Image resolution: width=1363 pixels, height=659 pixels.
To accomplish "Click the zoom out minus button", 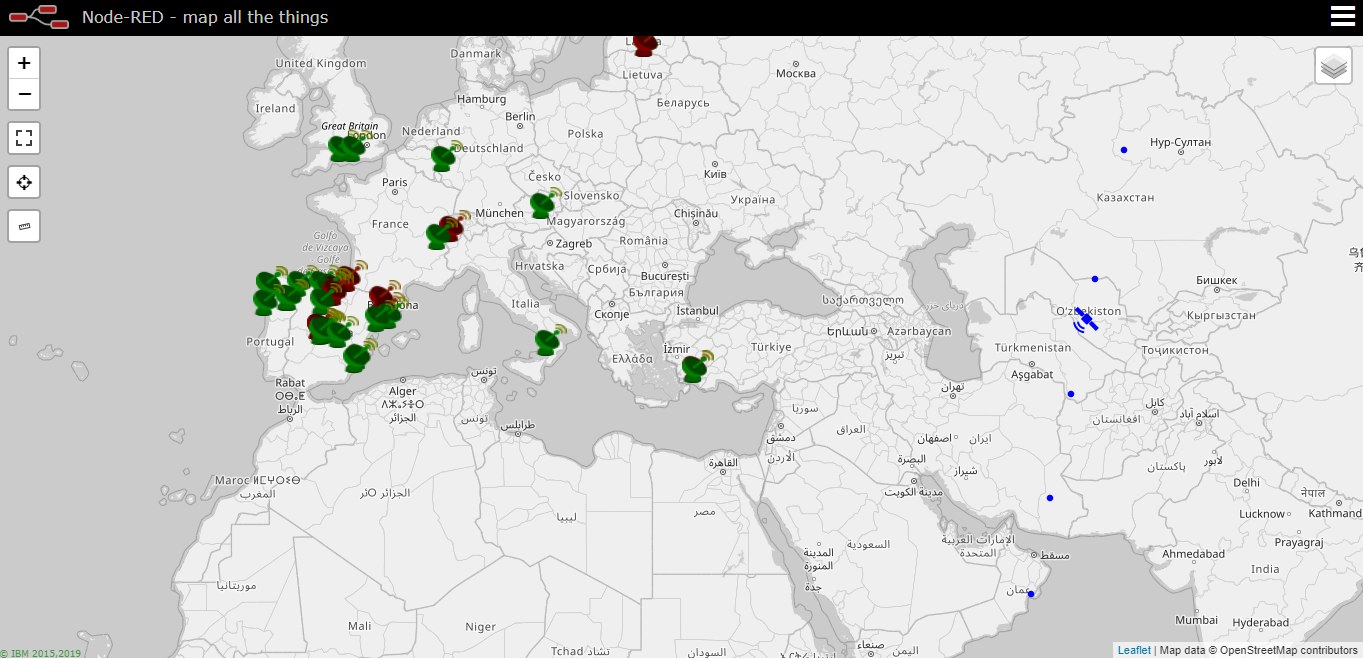I will tap(24, 94).
